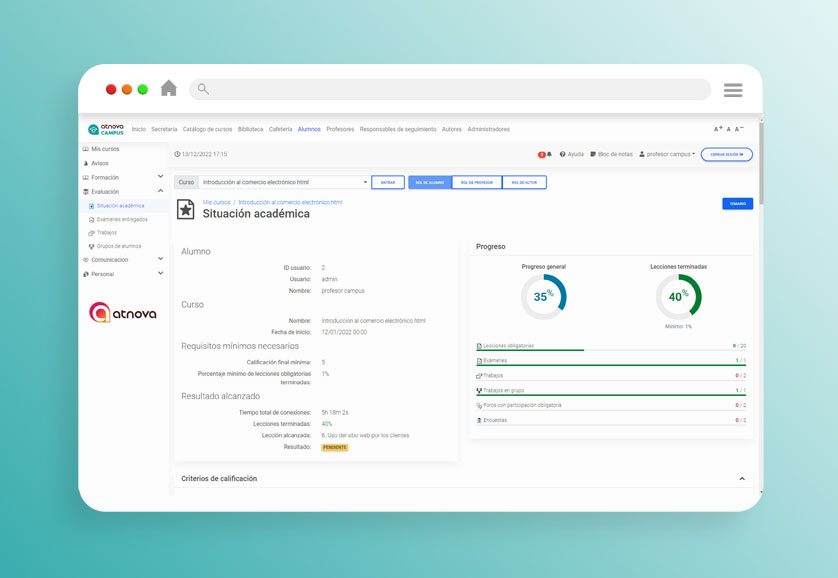The width and height of the screenshot is (838, 578).
Task: Click the Mis cursos breadcrumb link
Action: tap(216, 202)
